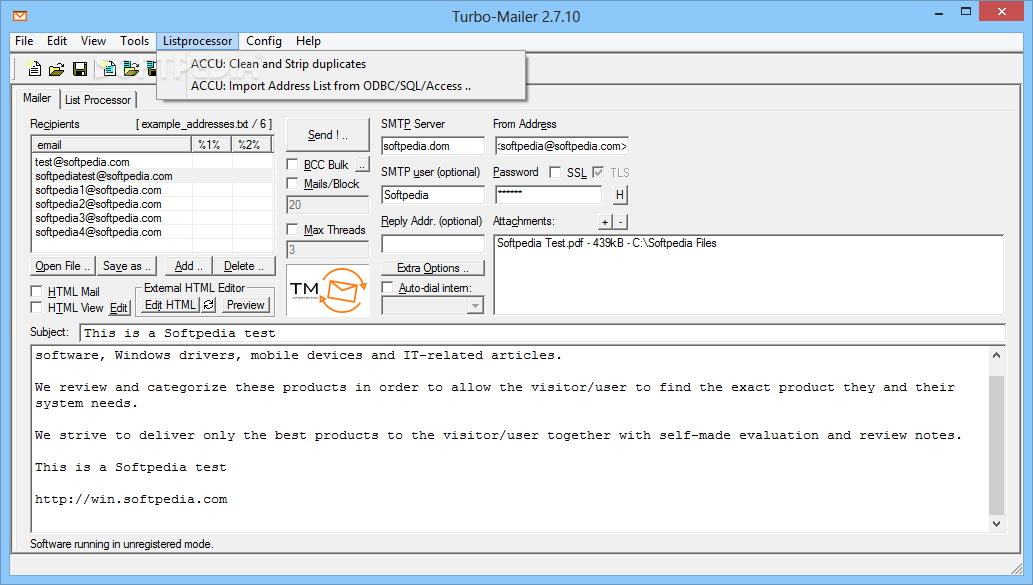Click the Mails/Block value field showing 20
The image size is (1033, 585).
328,205
